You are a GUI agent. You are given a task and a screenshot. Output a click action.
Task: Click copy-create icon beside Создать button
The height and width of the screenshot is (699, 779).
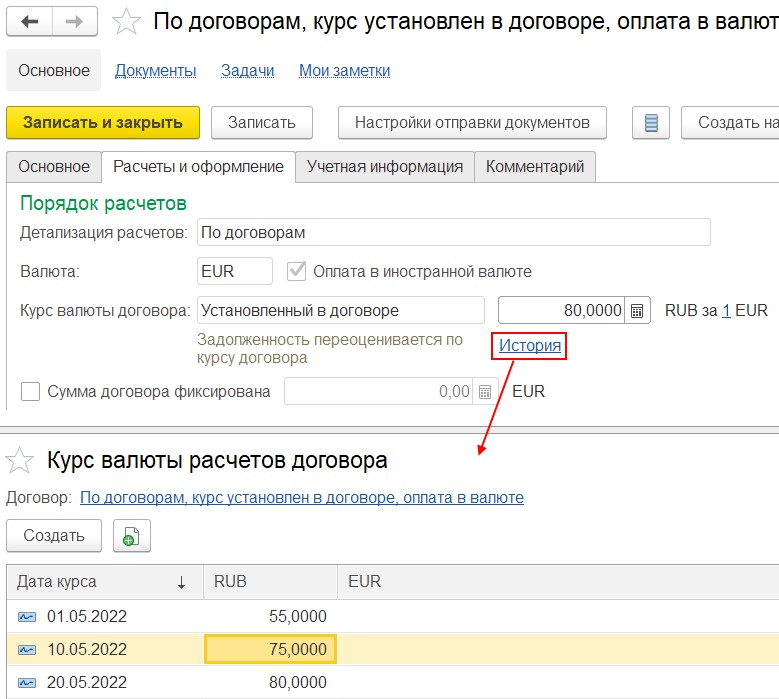coord(131,536)
